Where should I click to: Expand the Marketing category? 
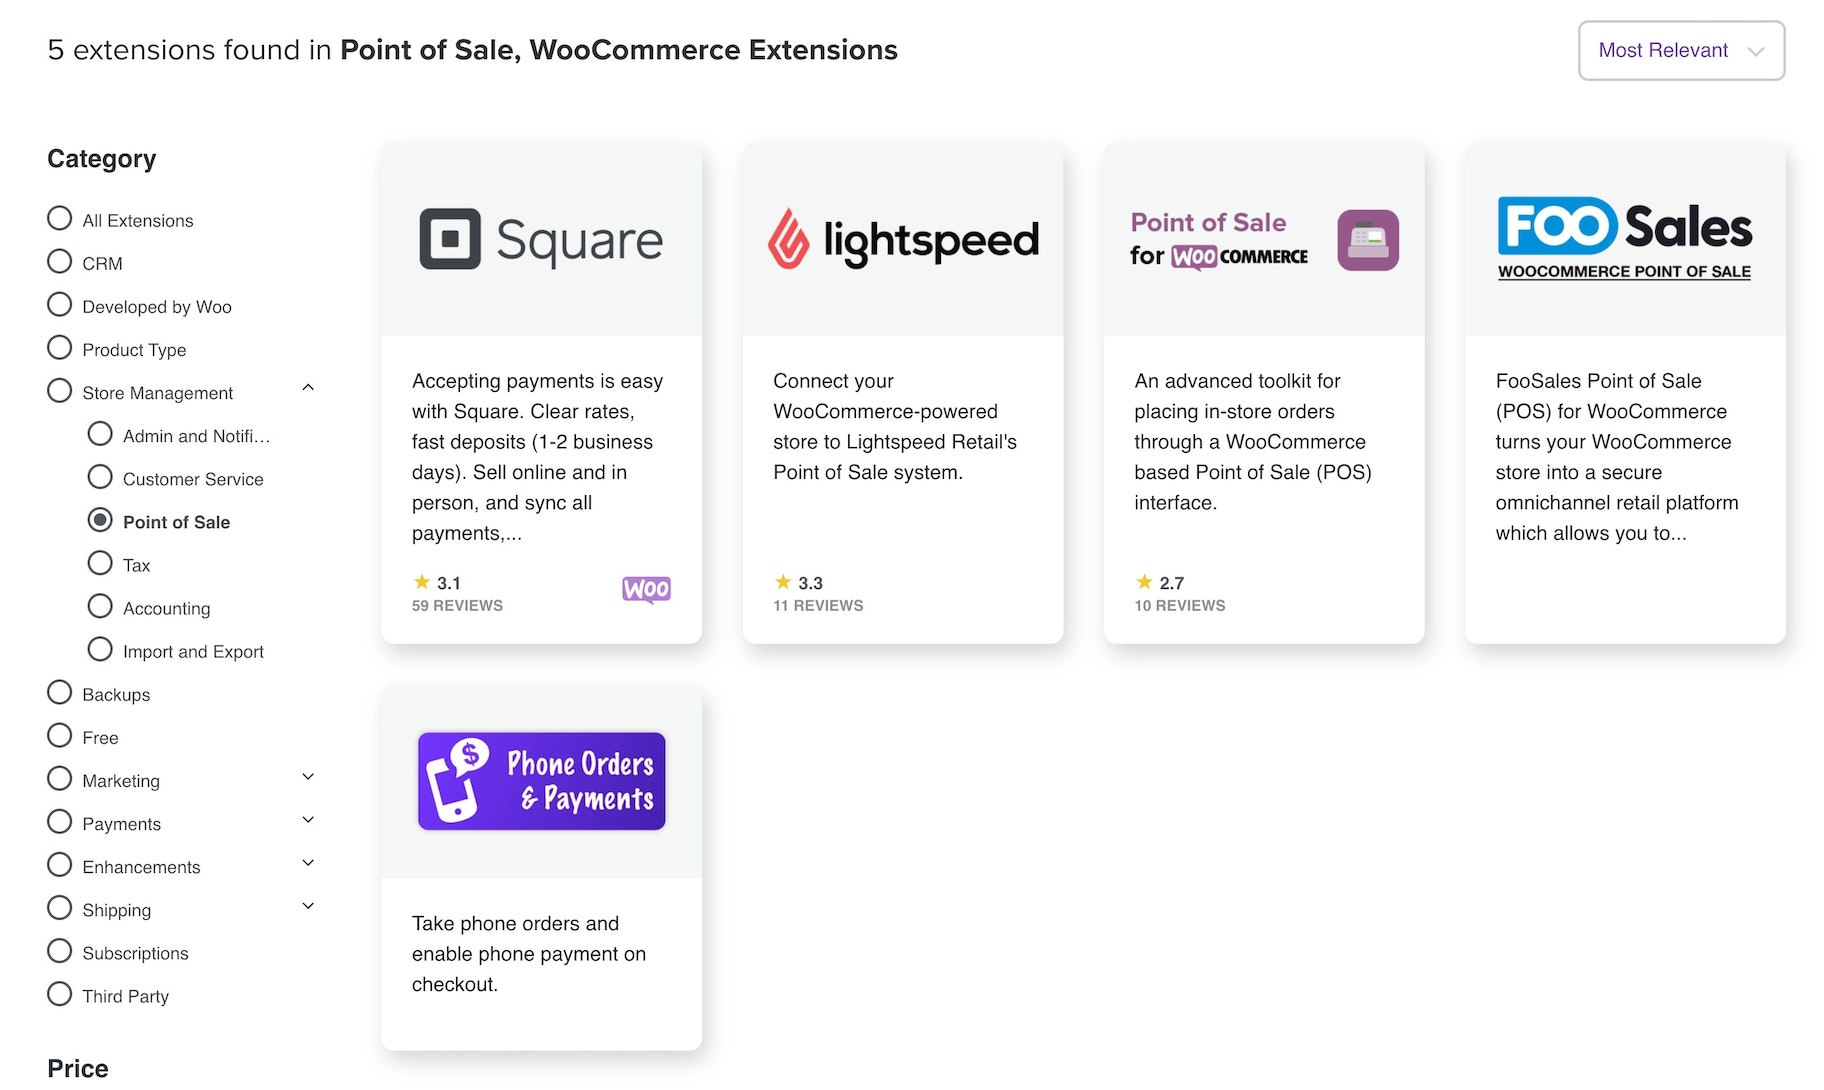[x=308, y=777]
